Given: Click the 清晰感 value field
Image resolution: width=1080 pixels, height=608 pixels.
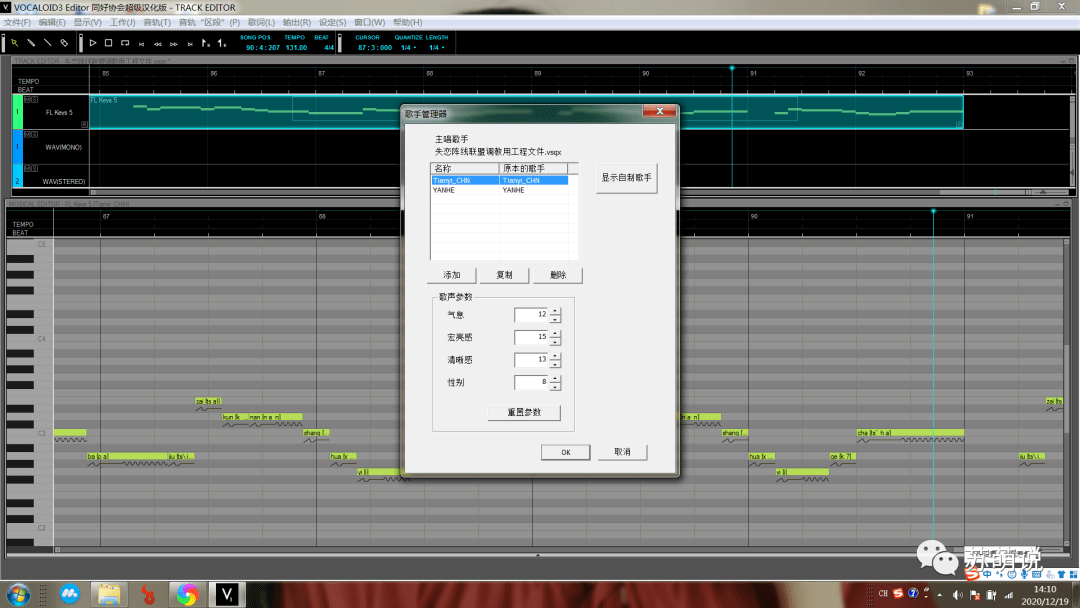Looking at the screenshot, I should point(531,360).
